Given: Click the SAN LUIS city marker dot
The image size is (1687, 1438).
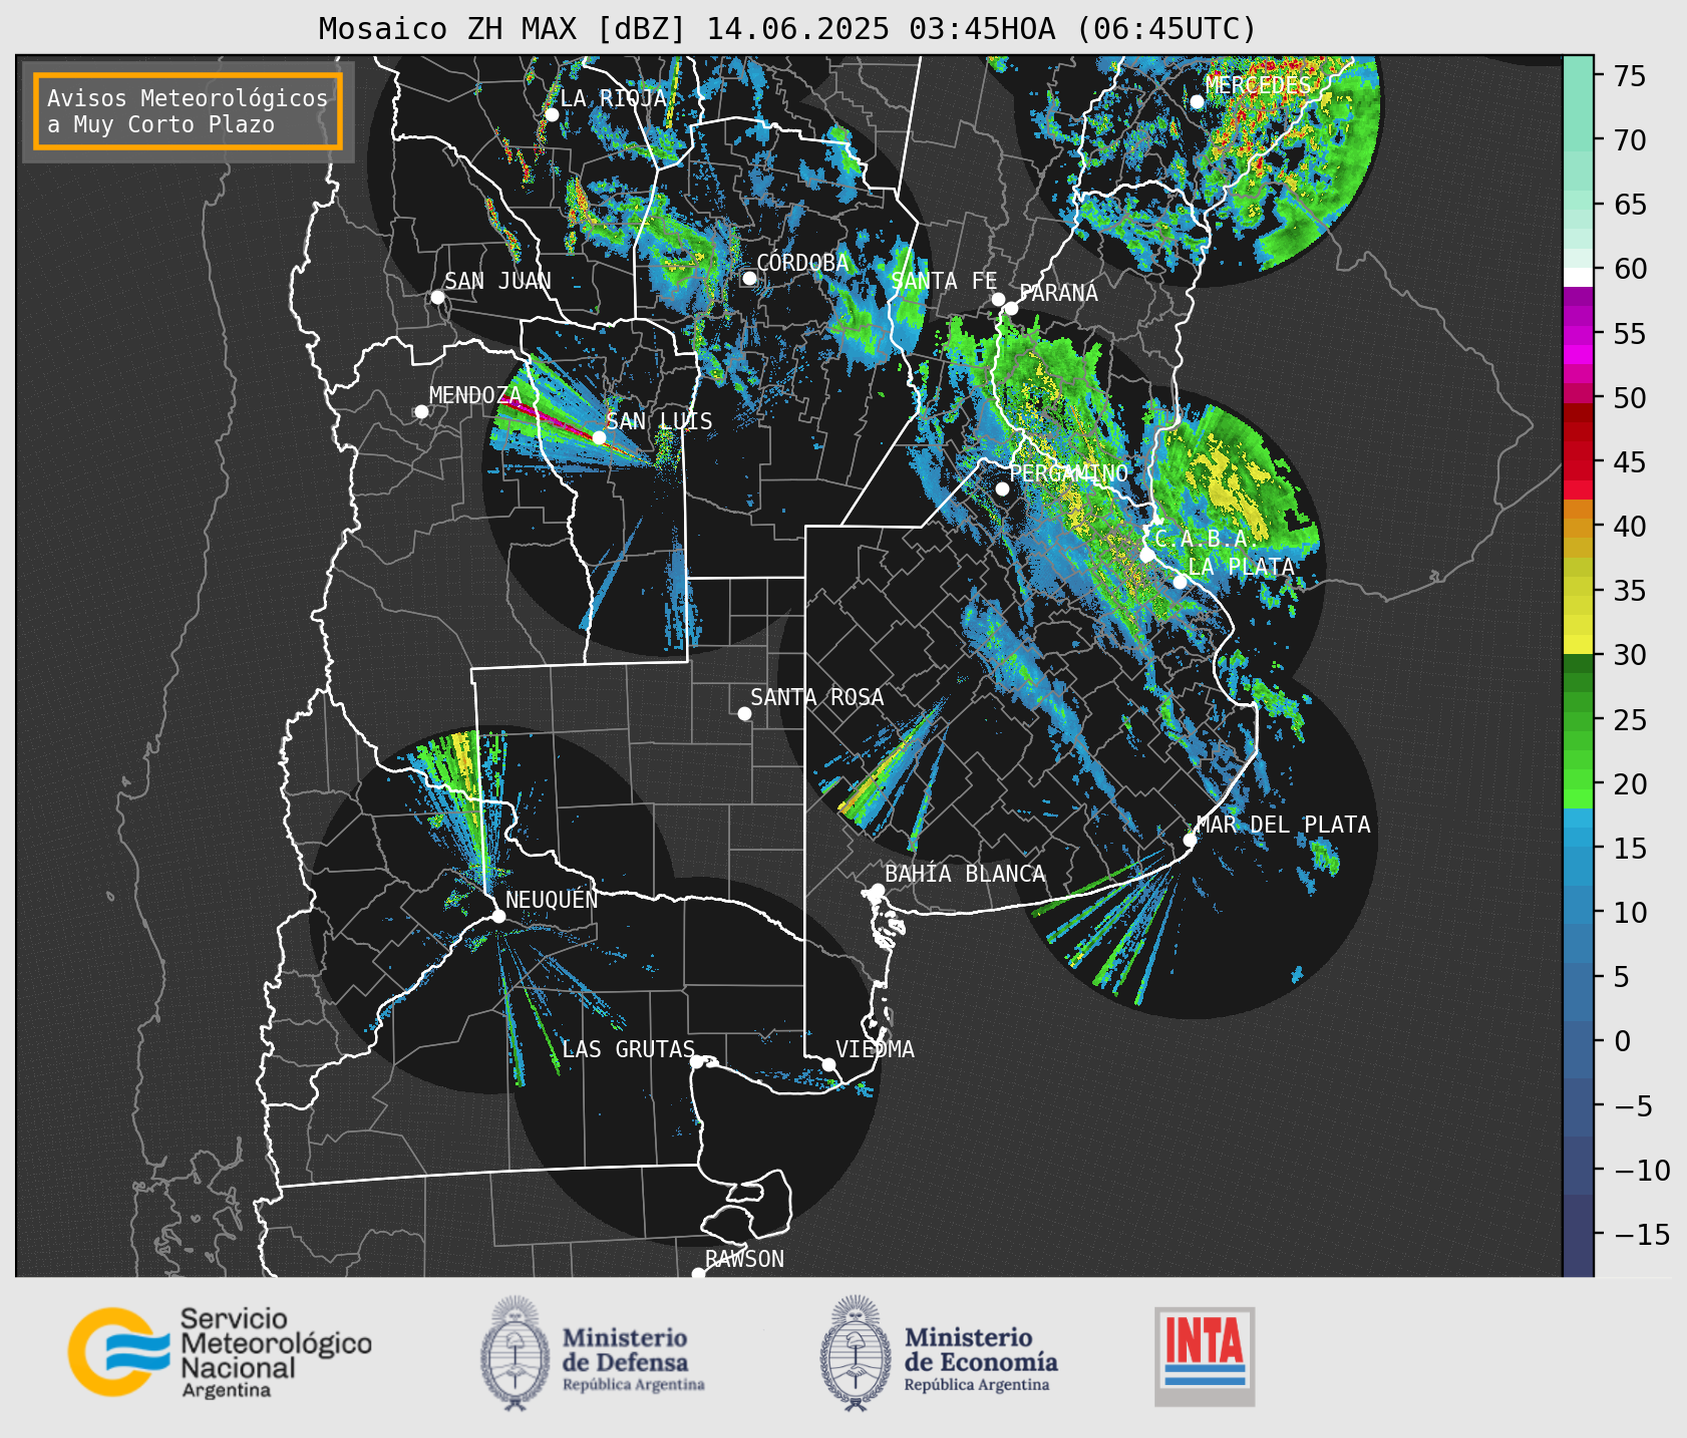Looking at the screenshot, I should pos(599,437).
